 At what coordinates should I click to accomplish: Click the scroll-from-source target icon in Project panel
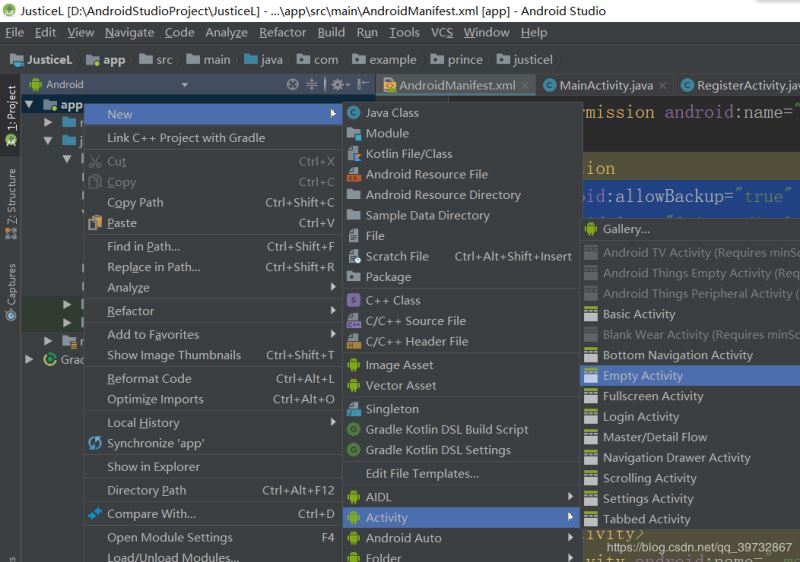[x=293, y=85]
